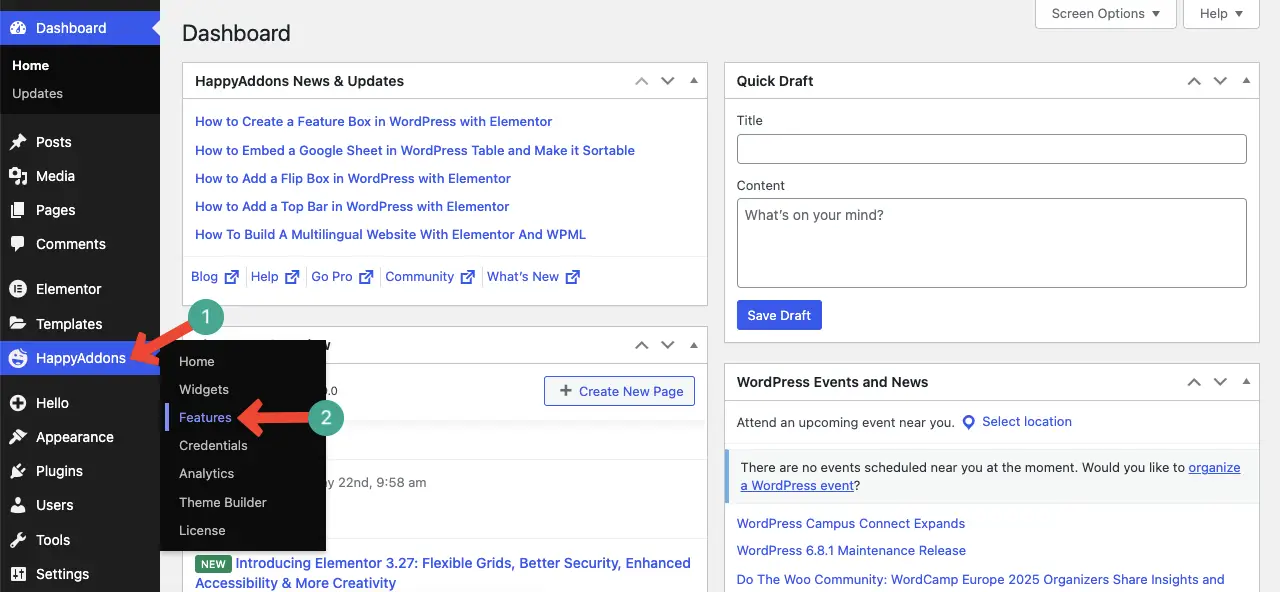Image resolution: width=1280 pixels, height=592 pixels.
Task: Toggle the Quick Draft panel collapse arrow
Action: (1246, 81)
